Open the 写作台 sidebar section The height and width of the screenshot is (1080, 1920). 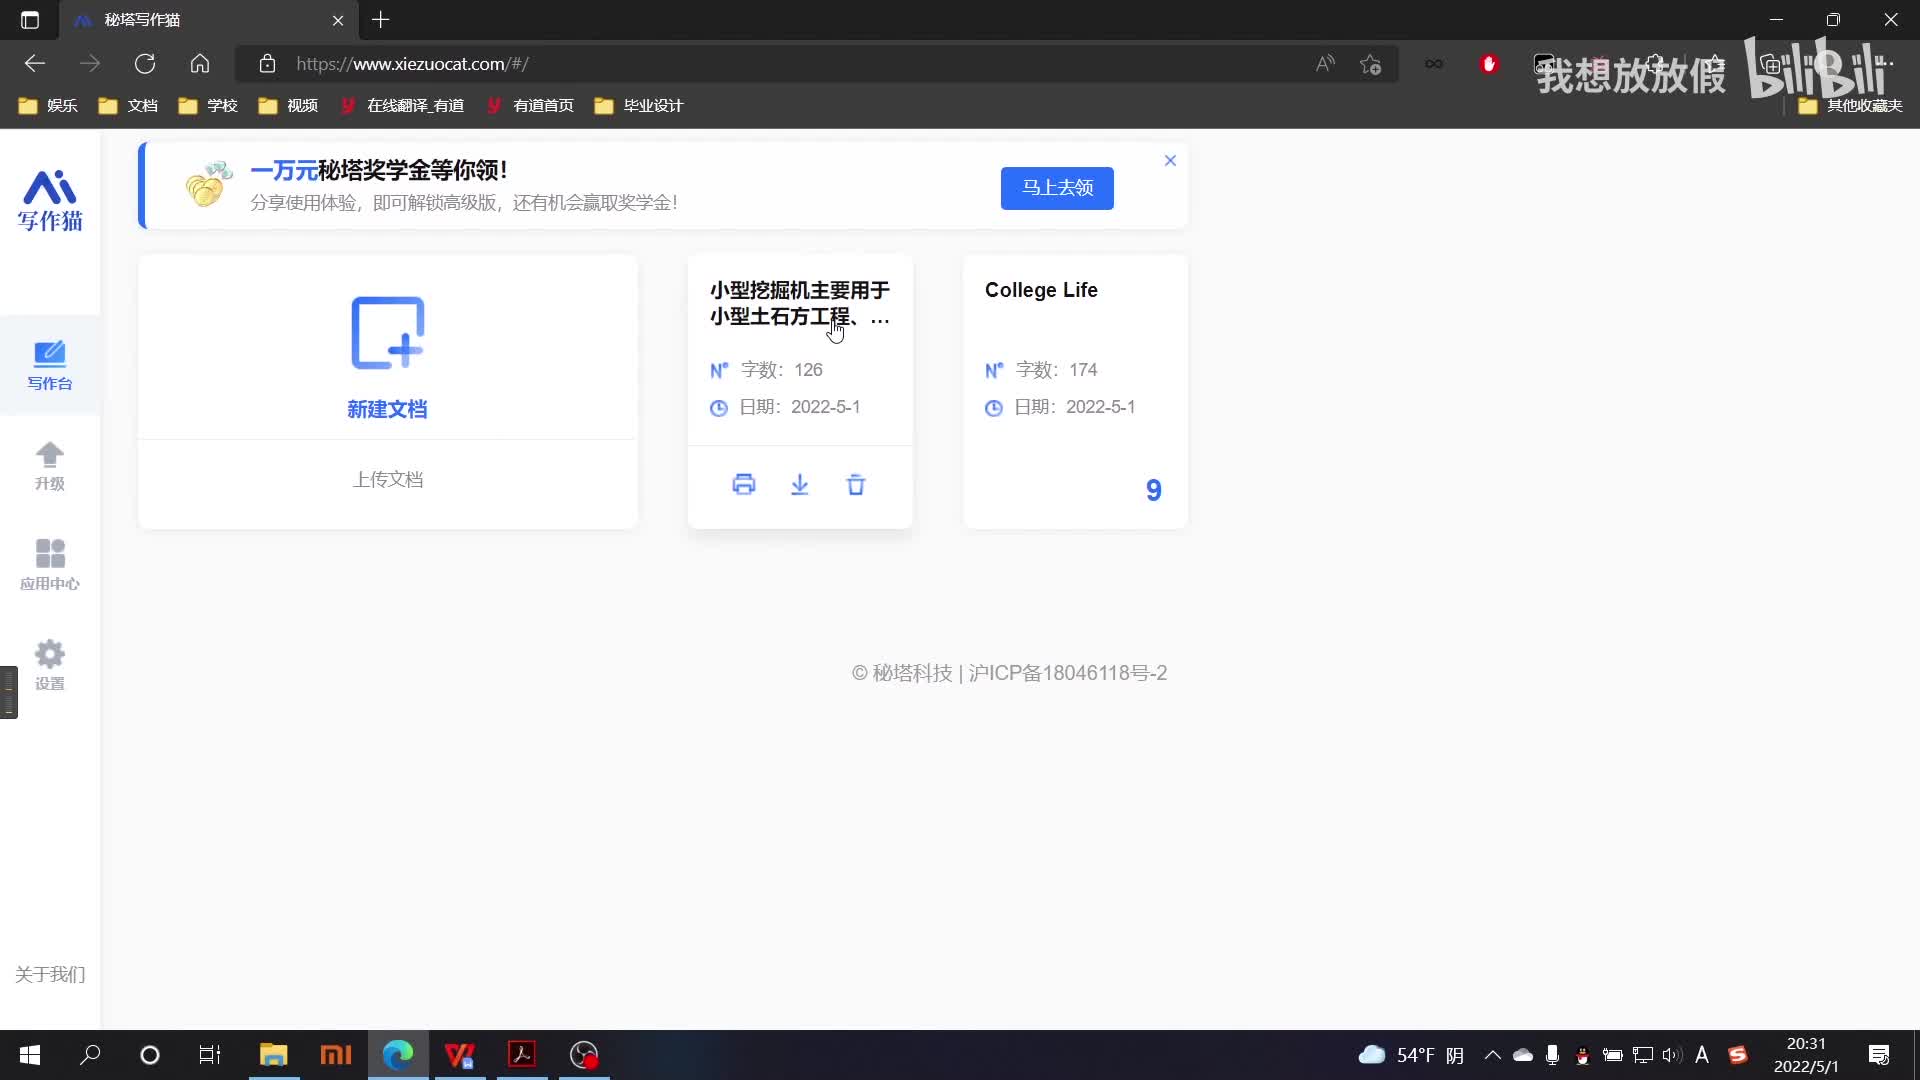click(x=49, y=365)
